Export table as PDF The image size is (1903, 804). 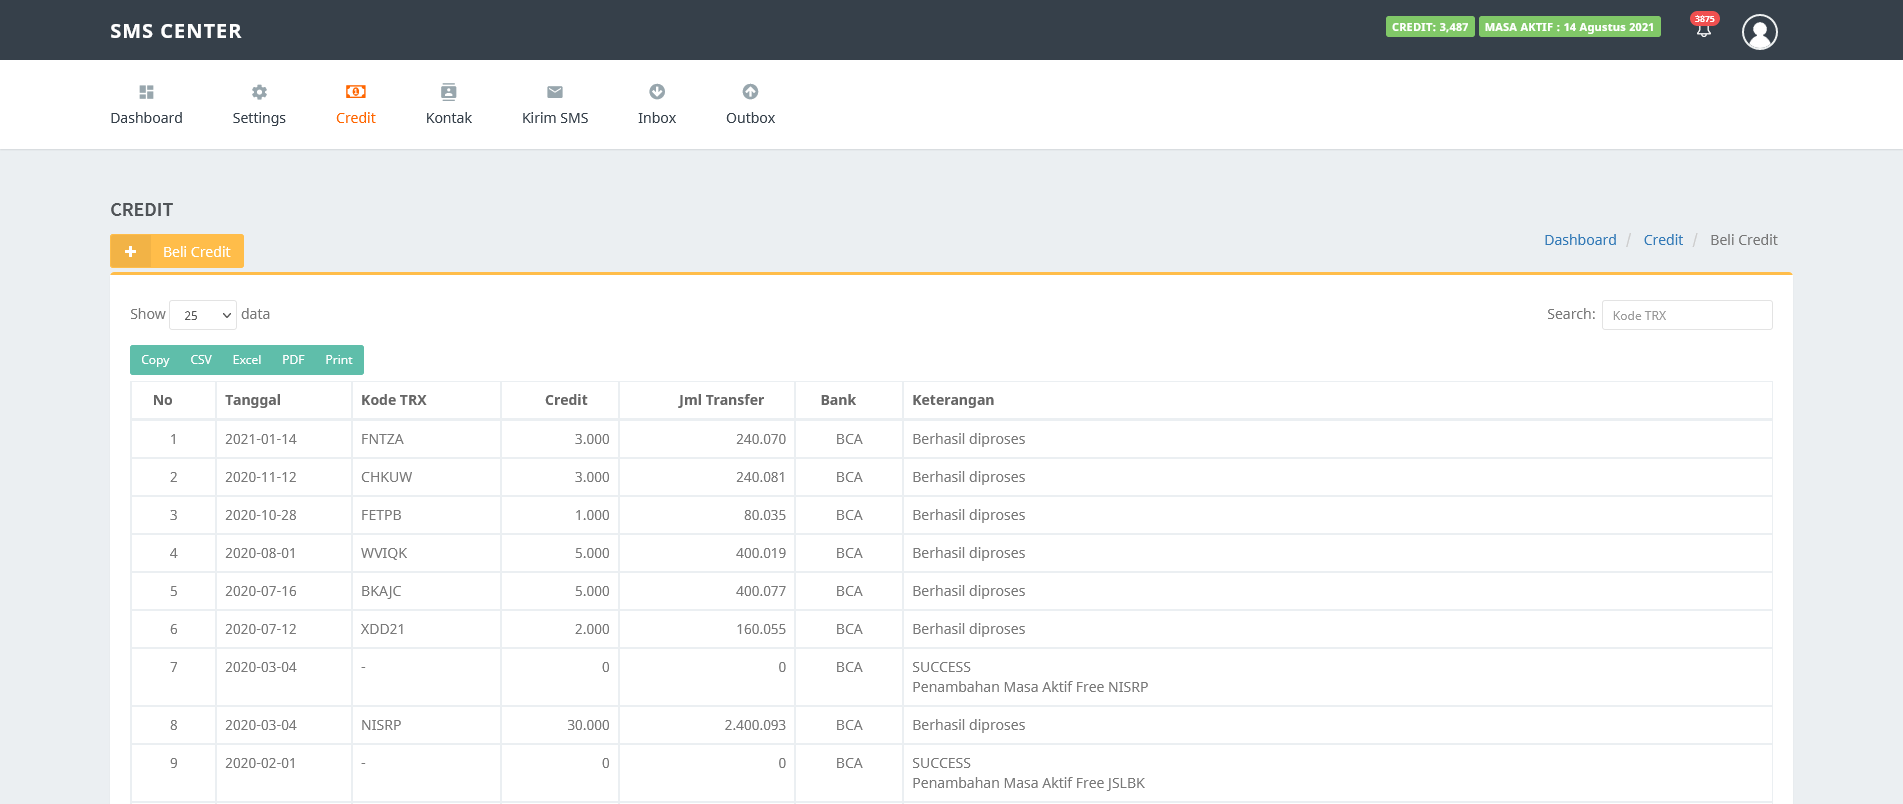[x=293, y=360]
